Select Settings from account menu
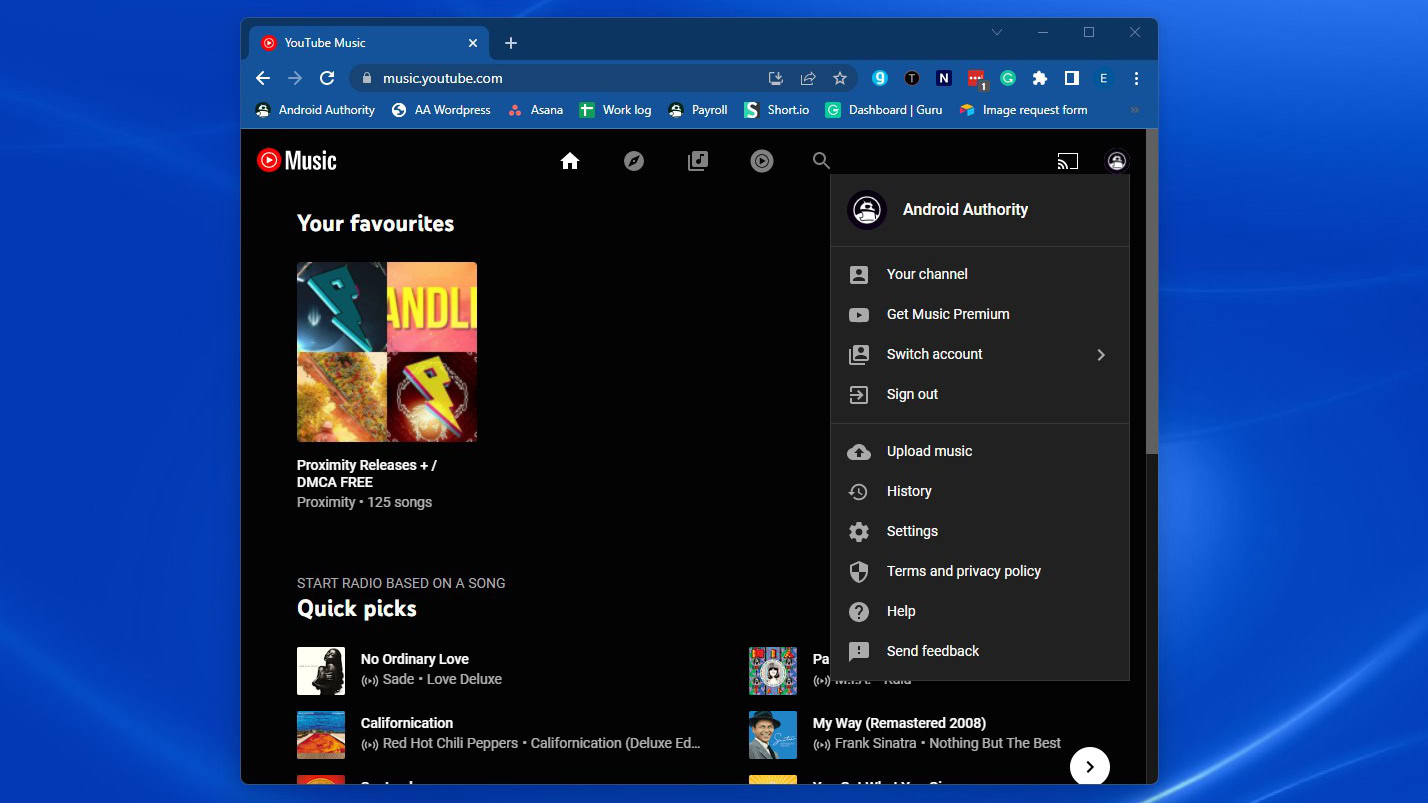 click(912, 531)
